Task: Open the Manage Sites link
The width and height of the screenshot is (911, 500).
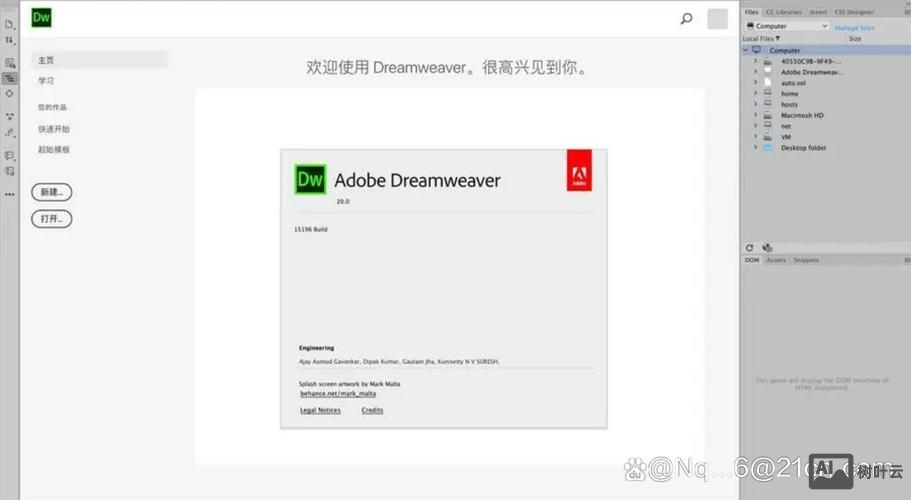Action: pyautogui.click(x=854, y=27)
